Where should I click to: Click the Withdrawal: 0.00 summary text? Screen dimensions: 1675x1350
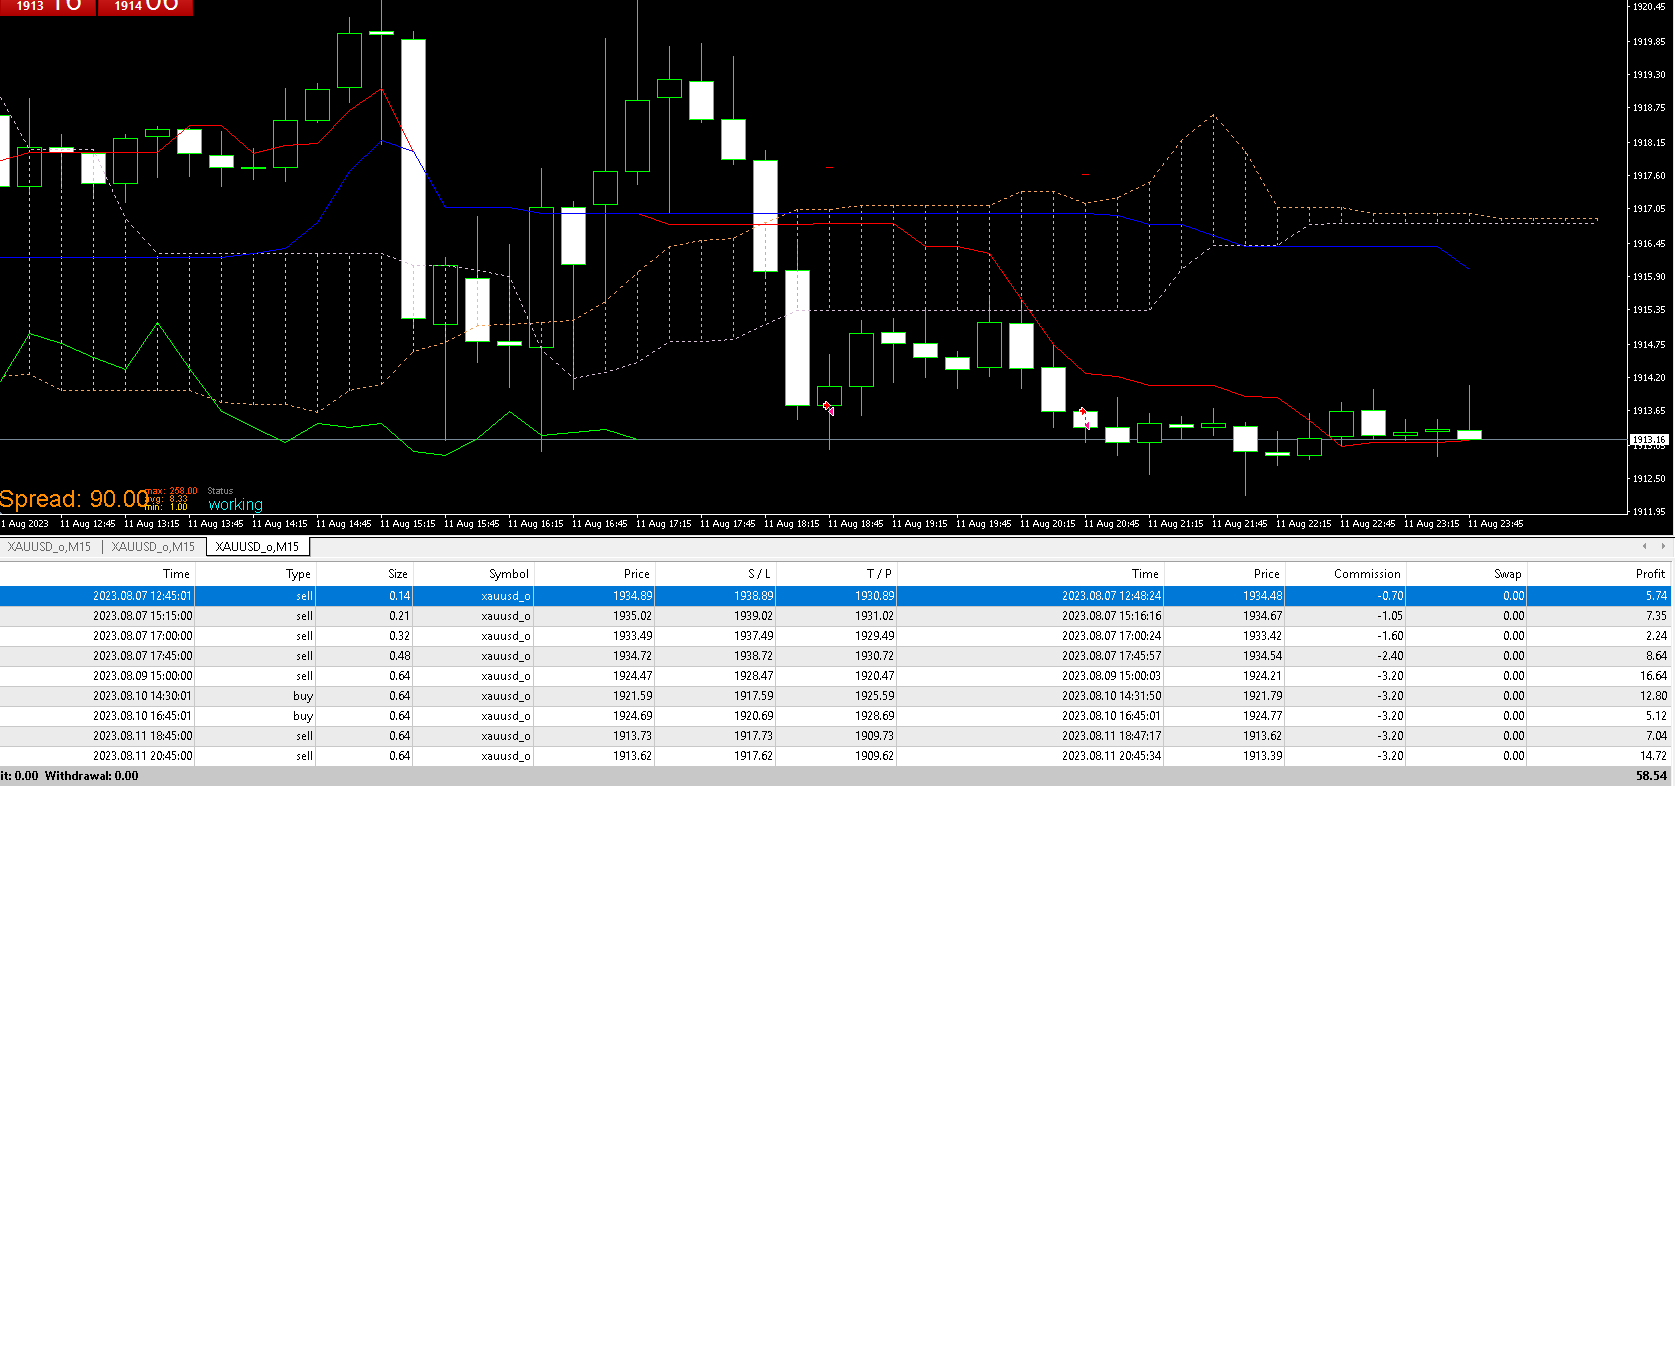(92, 776)
